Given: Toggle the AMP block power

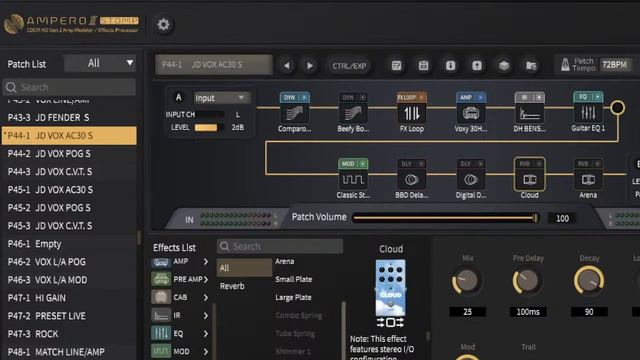Looking at the screenshot, I should click(480, 98).
